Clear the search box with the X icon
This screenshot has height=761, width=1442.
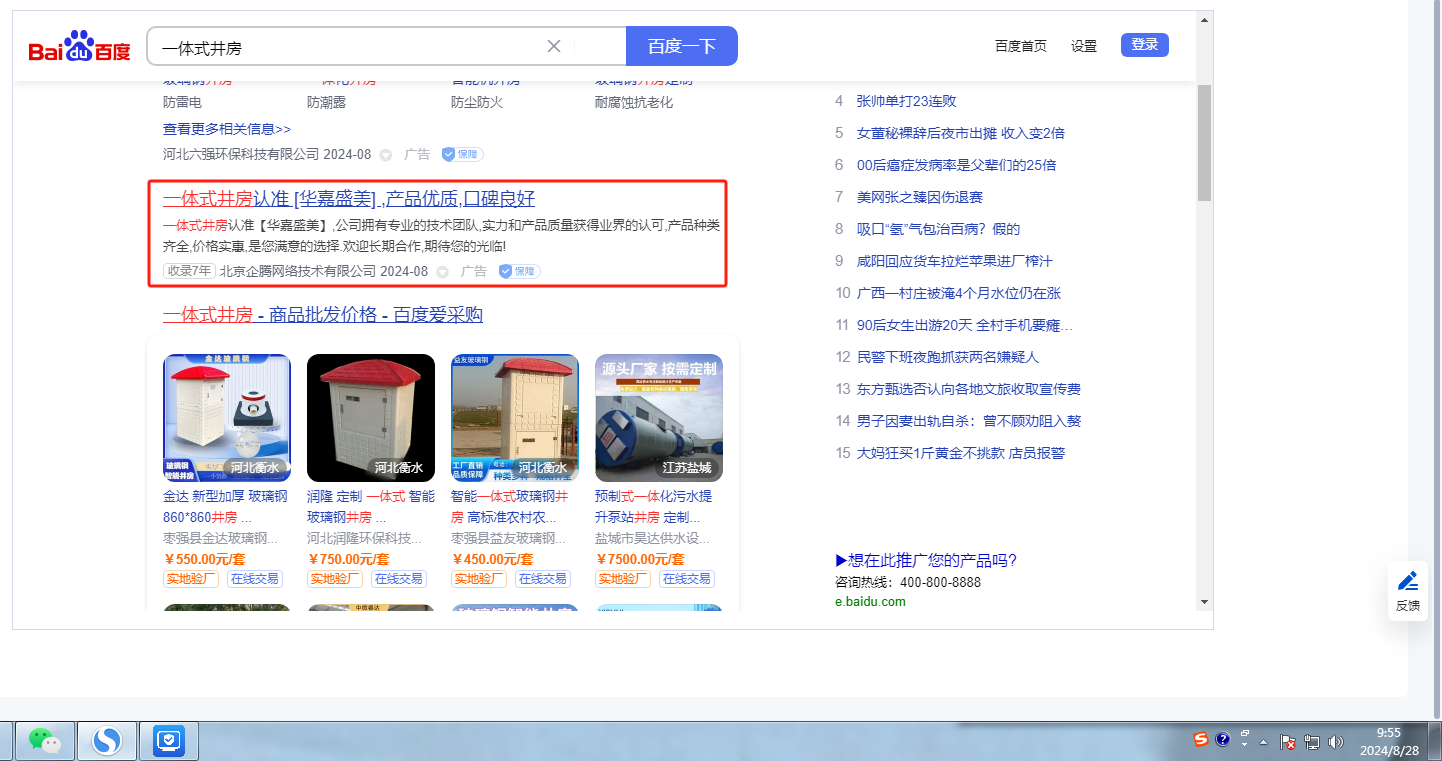pyautogui.click(x=554, y=46)
